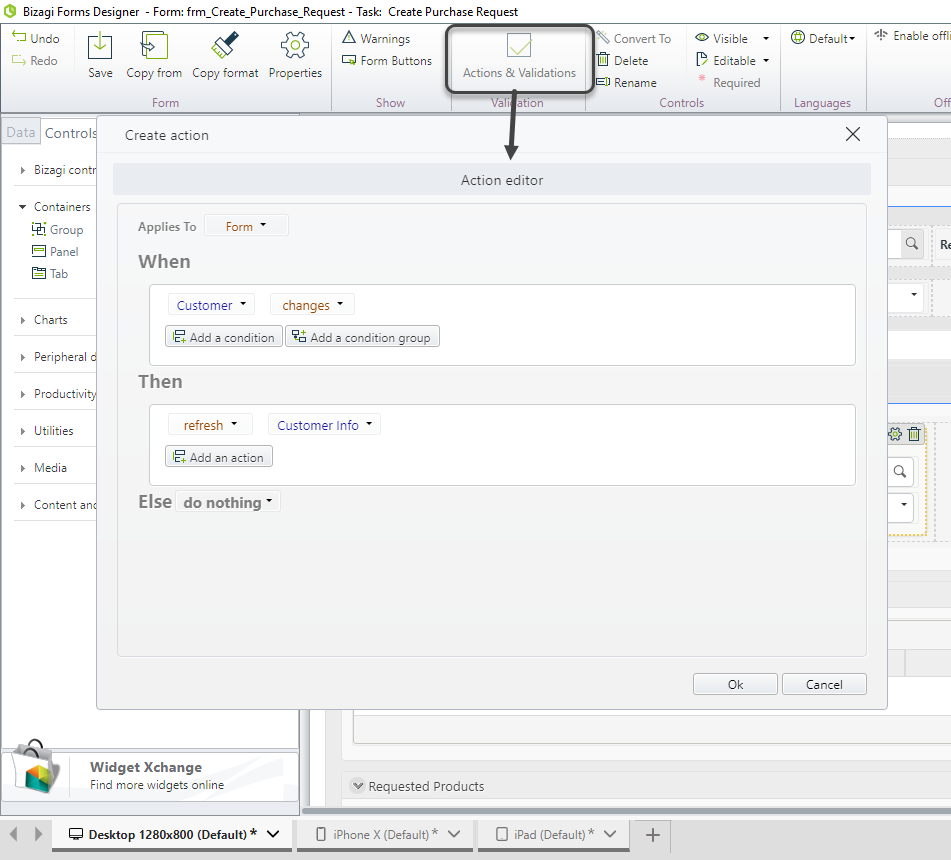Open the Else do nothing dropdown
951x860 pixels.
(x=228, y=502)
